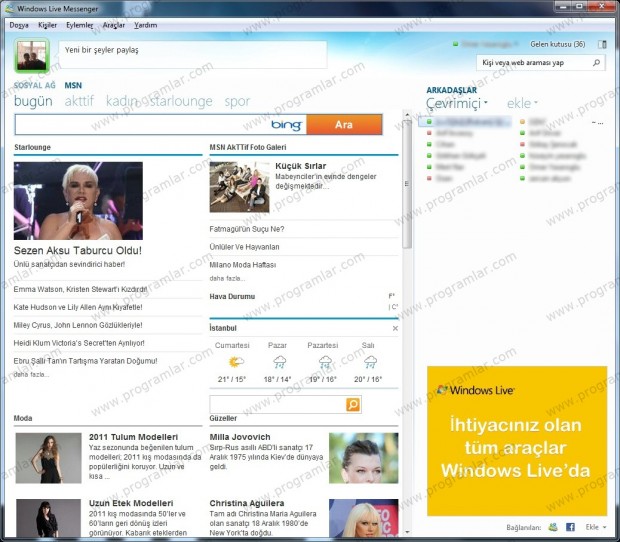Open Christina Aguilera article title
The height and width of the screenshot is (542, 620).
[247, 503]
